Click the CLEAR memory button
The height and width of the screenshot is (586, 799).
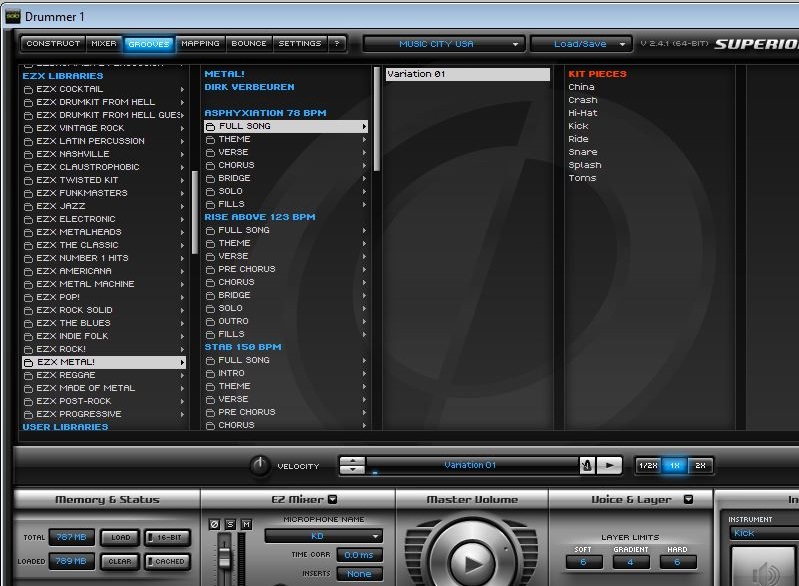pos(120,562)
